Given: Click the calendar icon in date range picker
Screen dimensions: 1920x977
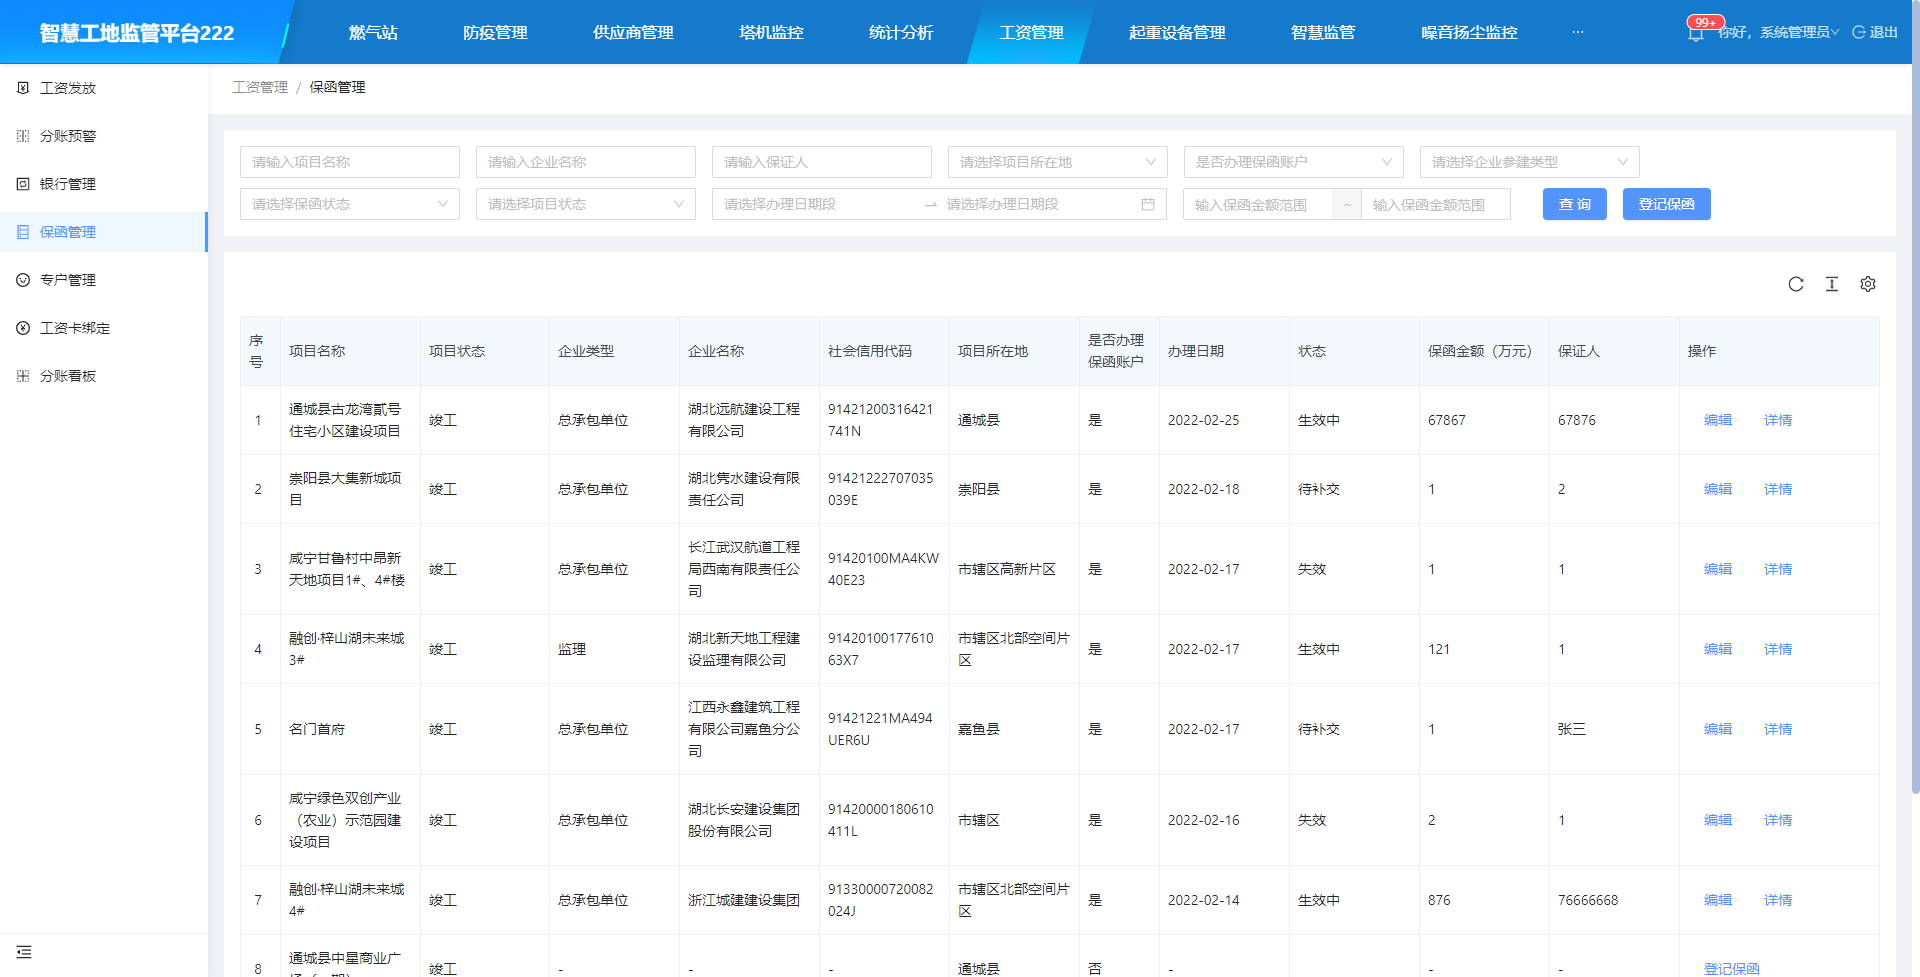Looking at the screenshot, I should click(1148, 204).
